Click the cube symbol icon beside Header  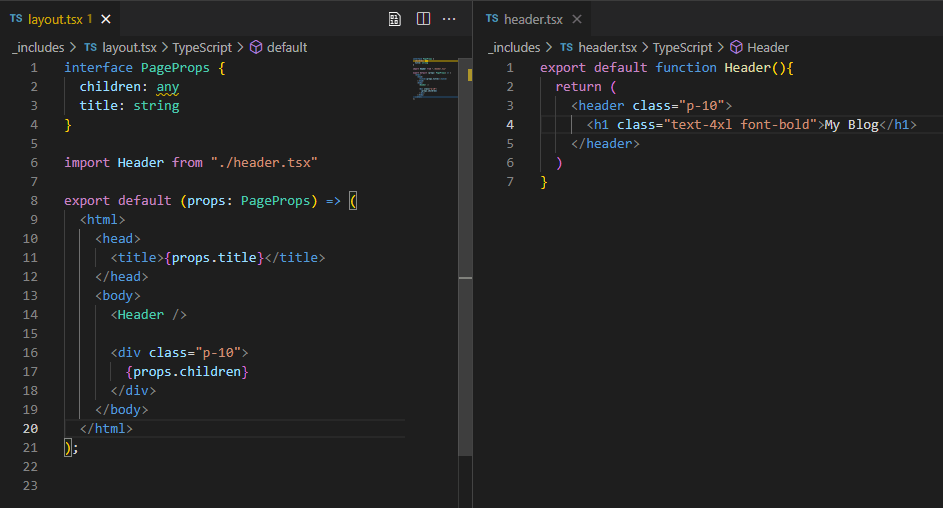pyautogui.click(x=736, y=47)
